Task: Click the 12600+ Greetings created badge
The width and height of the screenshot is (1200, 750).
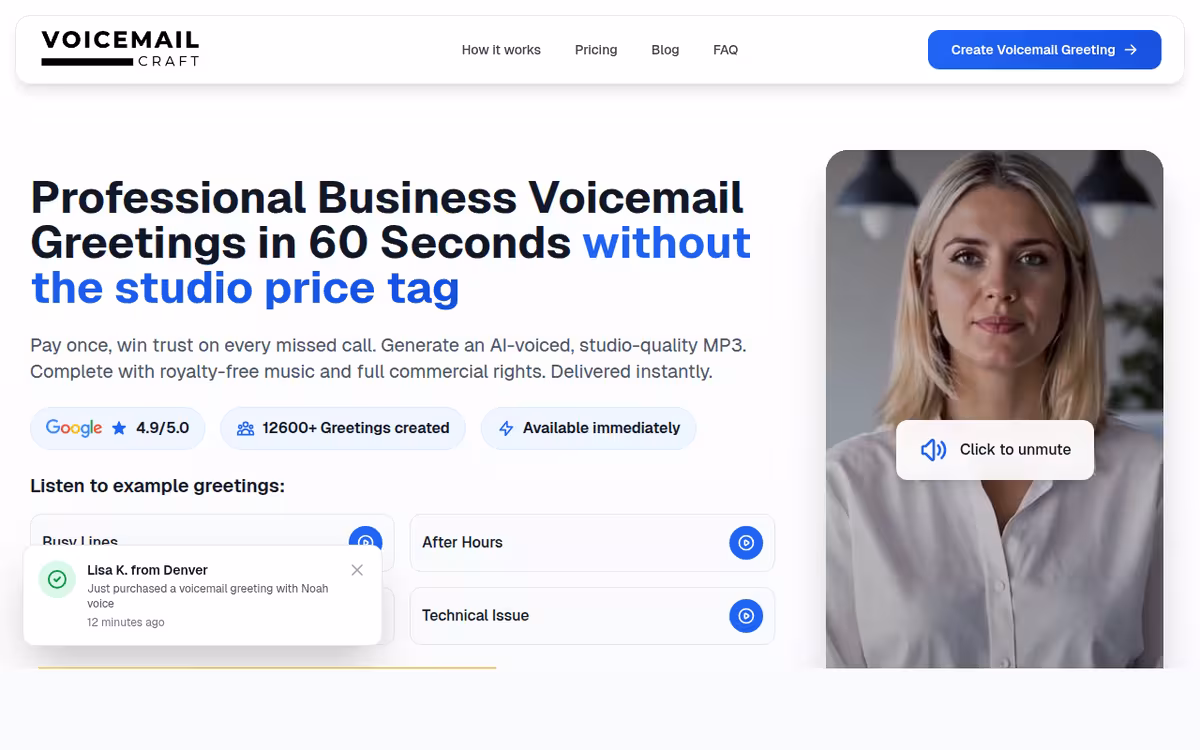Action: coord(343,428)
